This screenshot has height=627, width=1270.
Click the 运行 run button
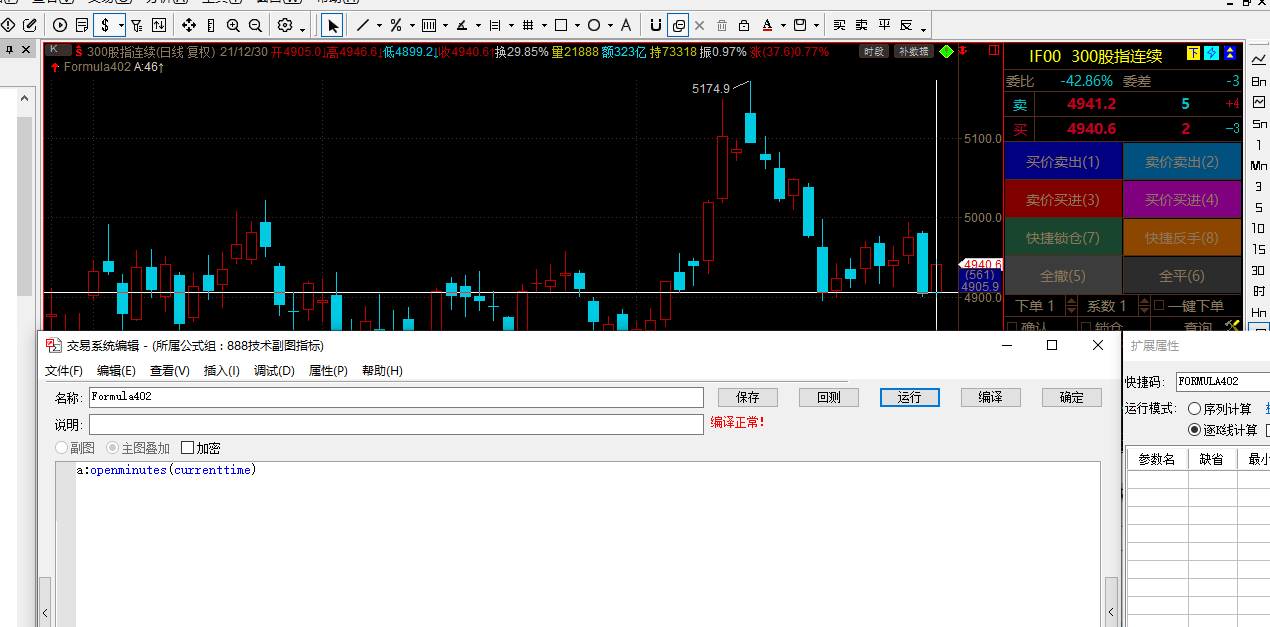pyautogui.click(x=910, y=397)
